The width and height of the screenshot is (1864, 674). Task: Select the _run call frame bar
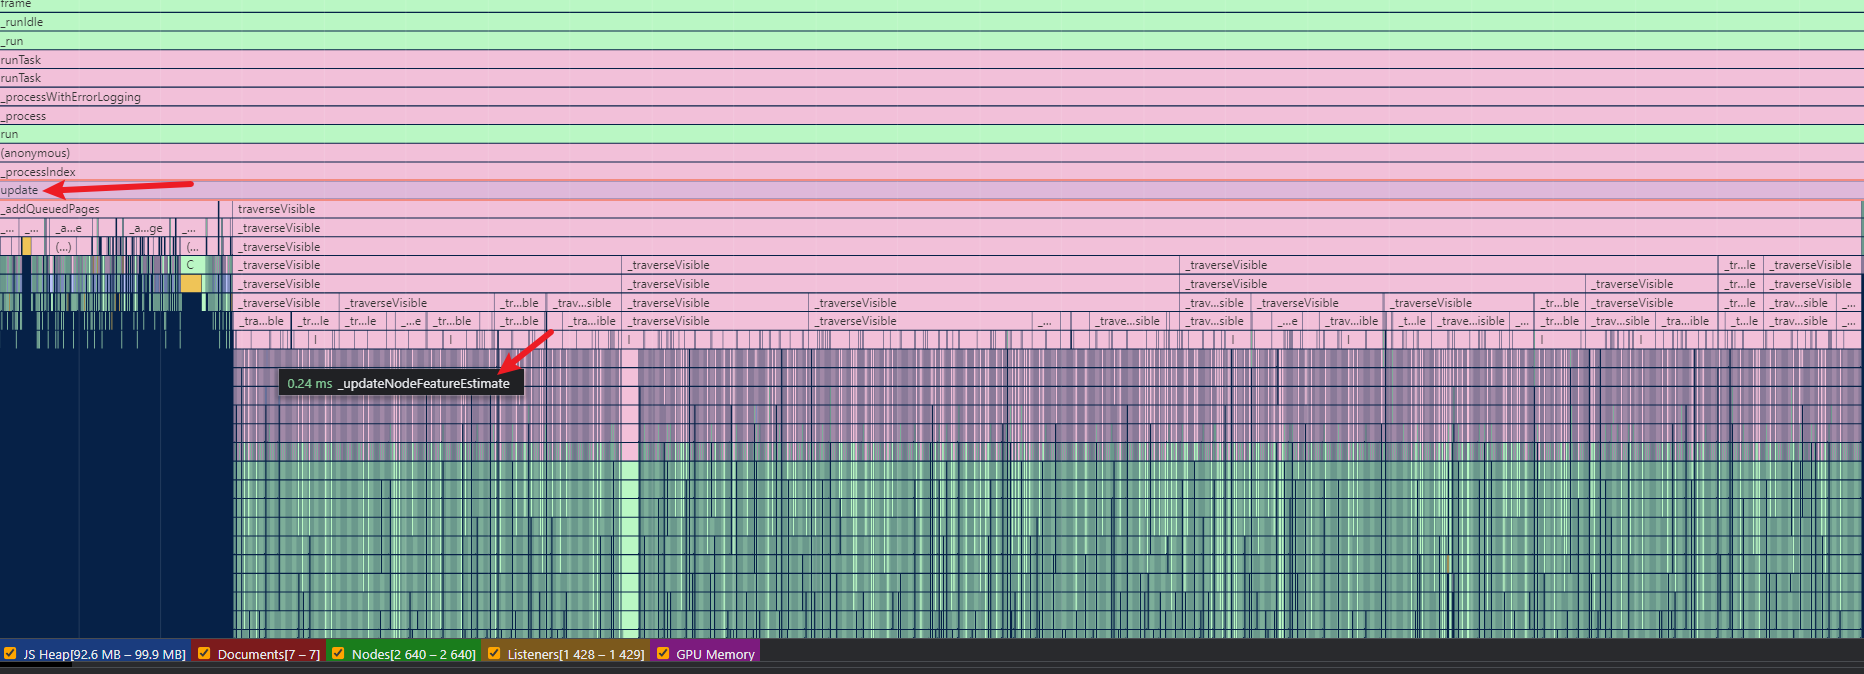[931, 41]
